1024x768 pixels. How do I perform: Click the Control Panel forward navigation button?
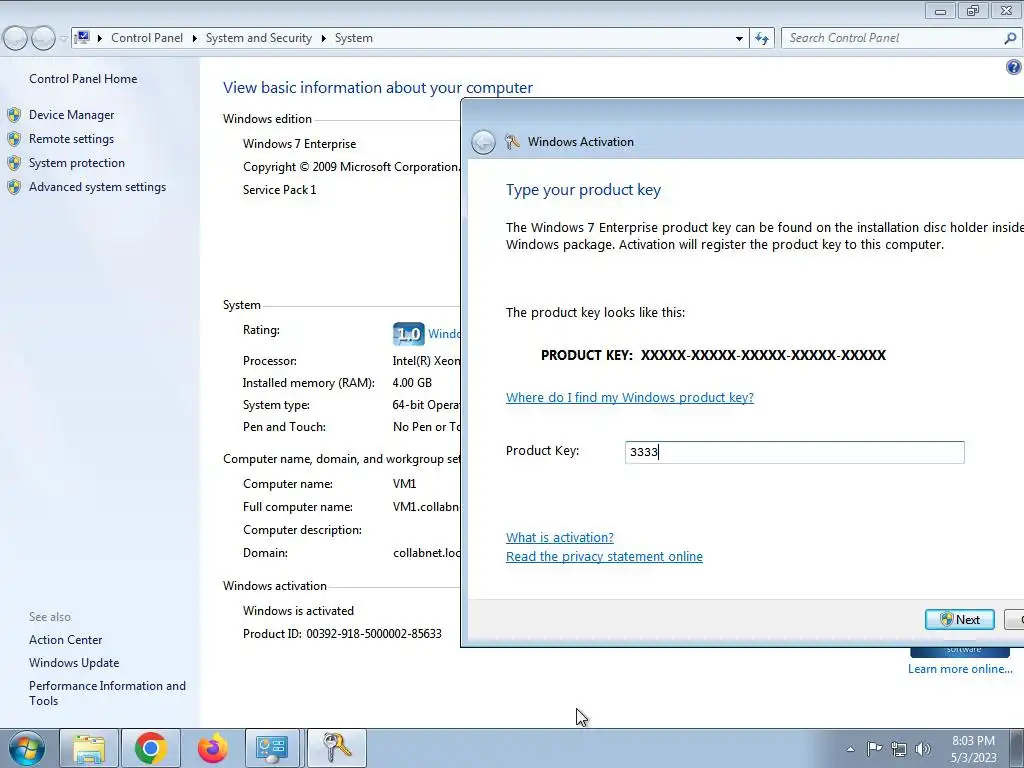pyautogui.click(x=43, y=39)
